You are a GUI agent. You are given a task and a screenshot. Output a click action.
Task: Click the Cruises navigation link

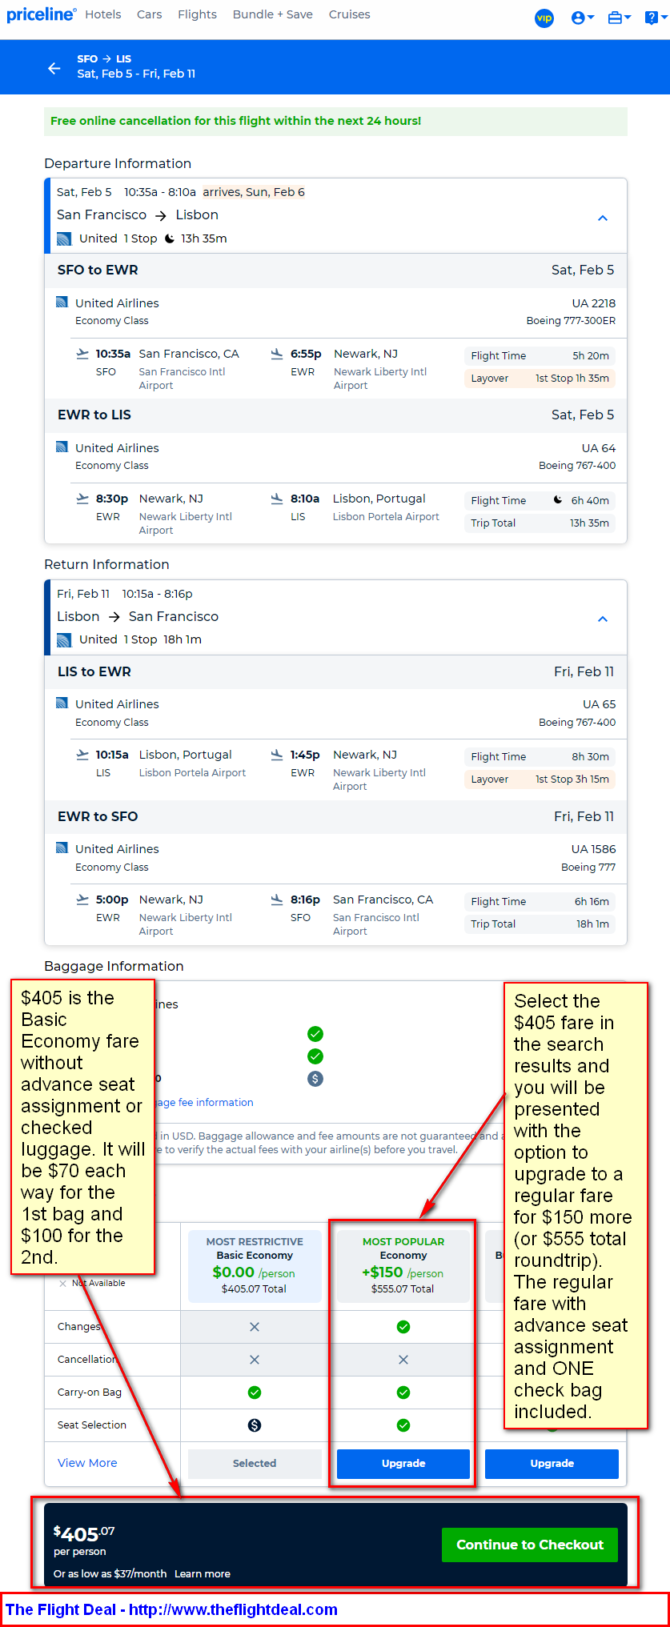coord(349,15)
